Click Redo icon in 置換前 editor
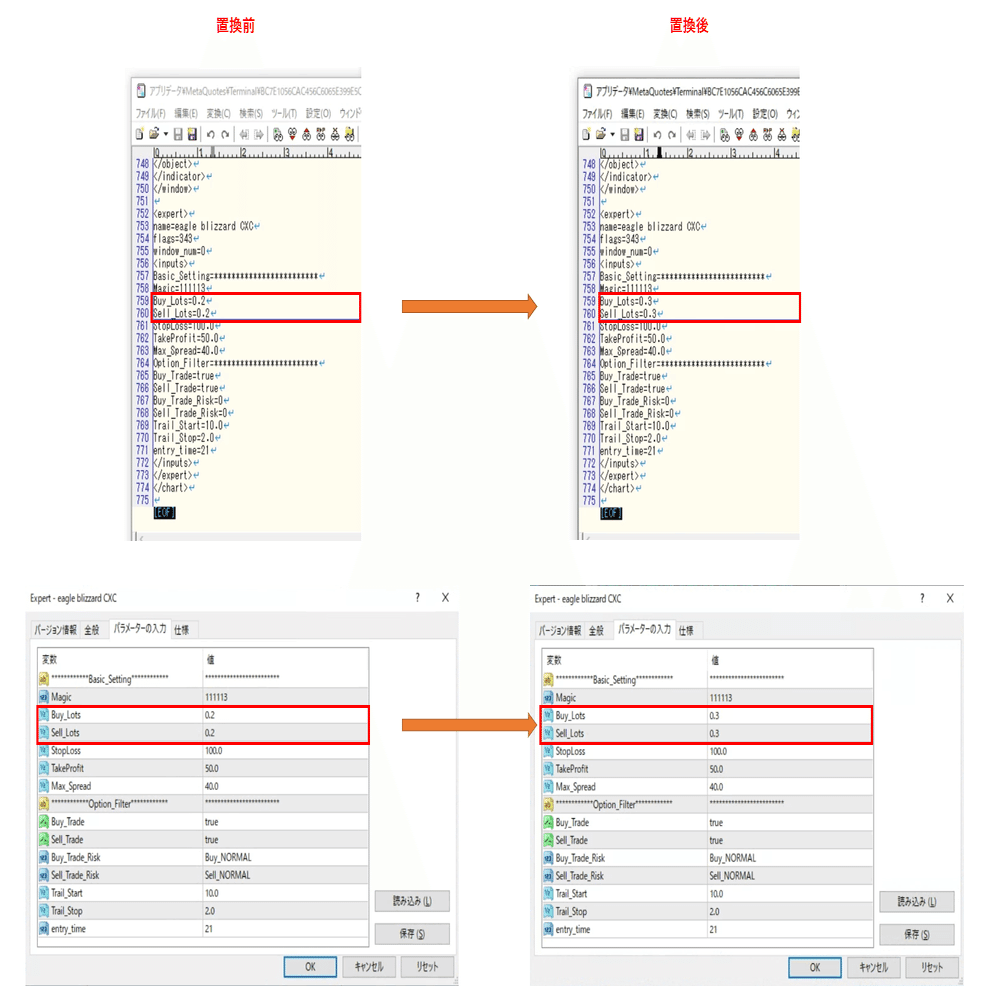1001x1001 pixels. point(225,134)
